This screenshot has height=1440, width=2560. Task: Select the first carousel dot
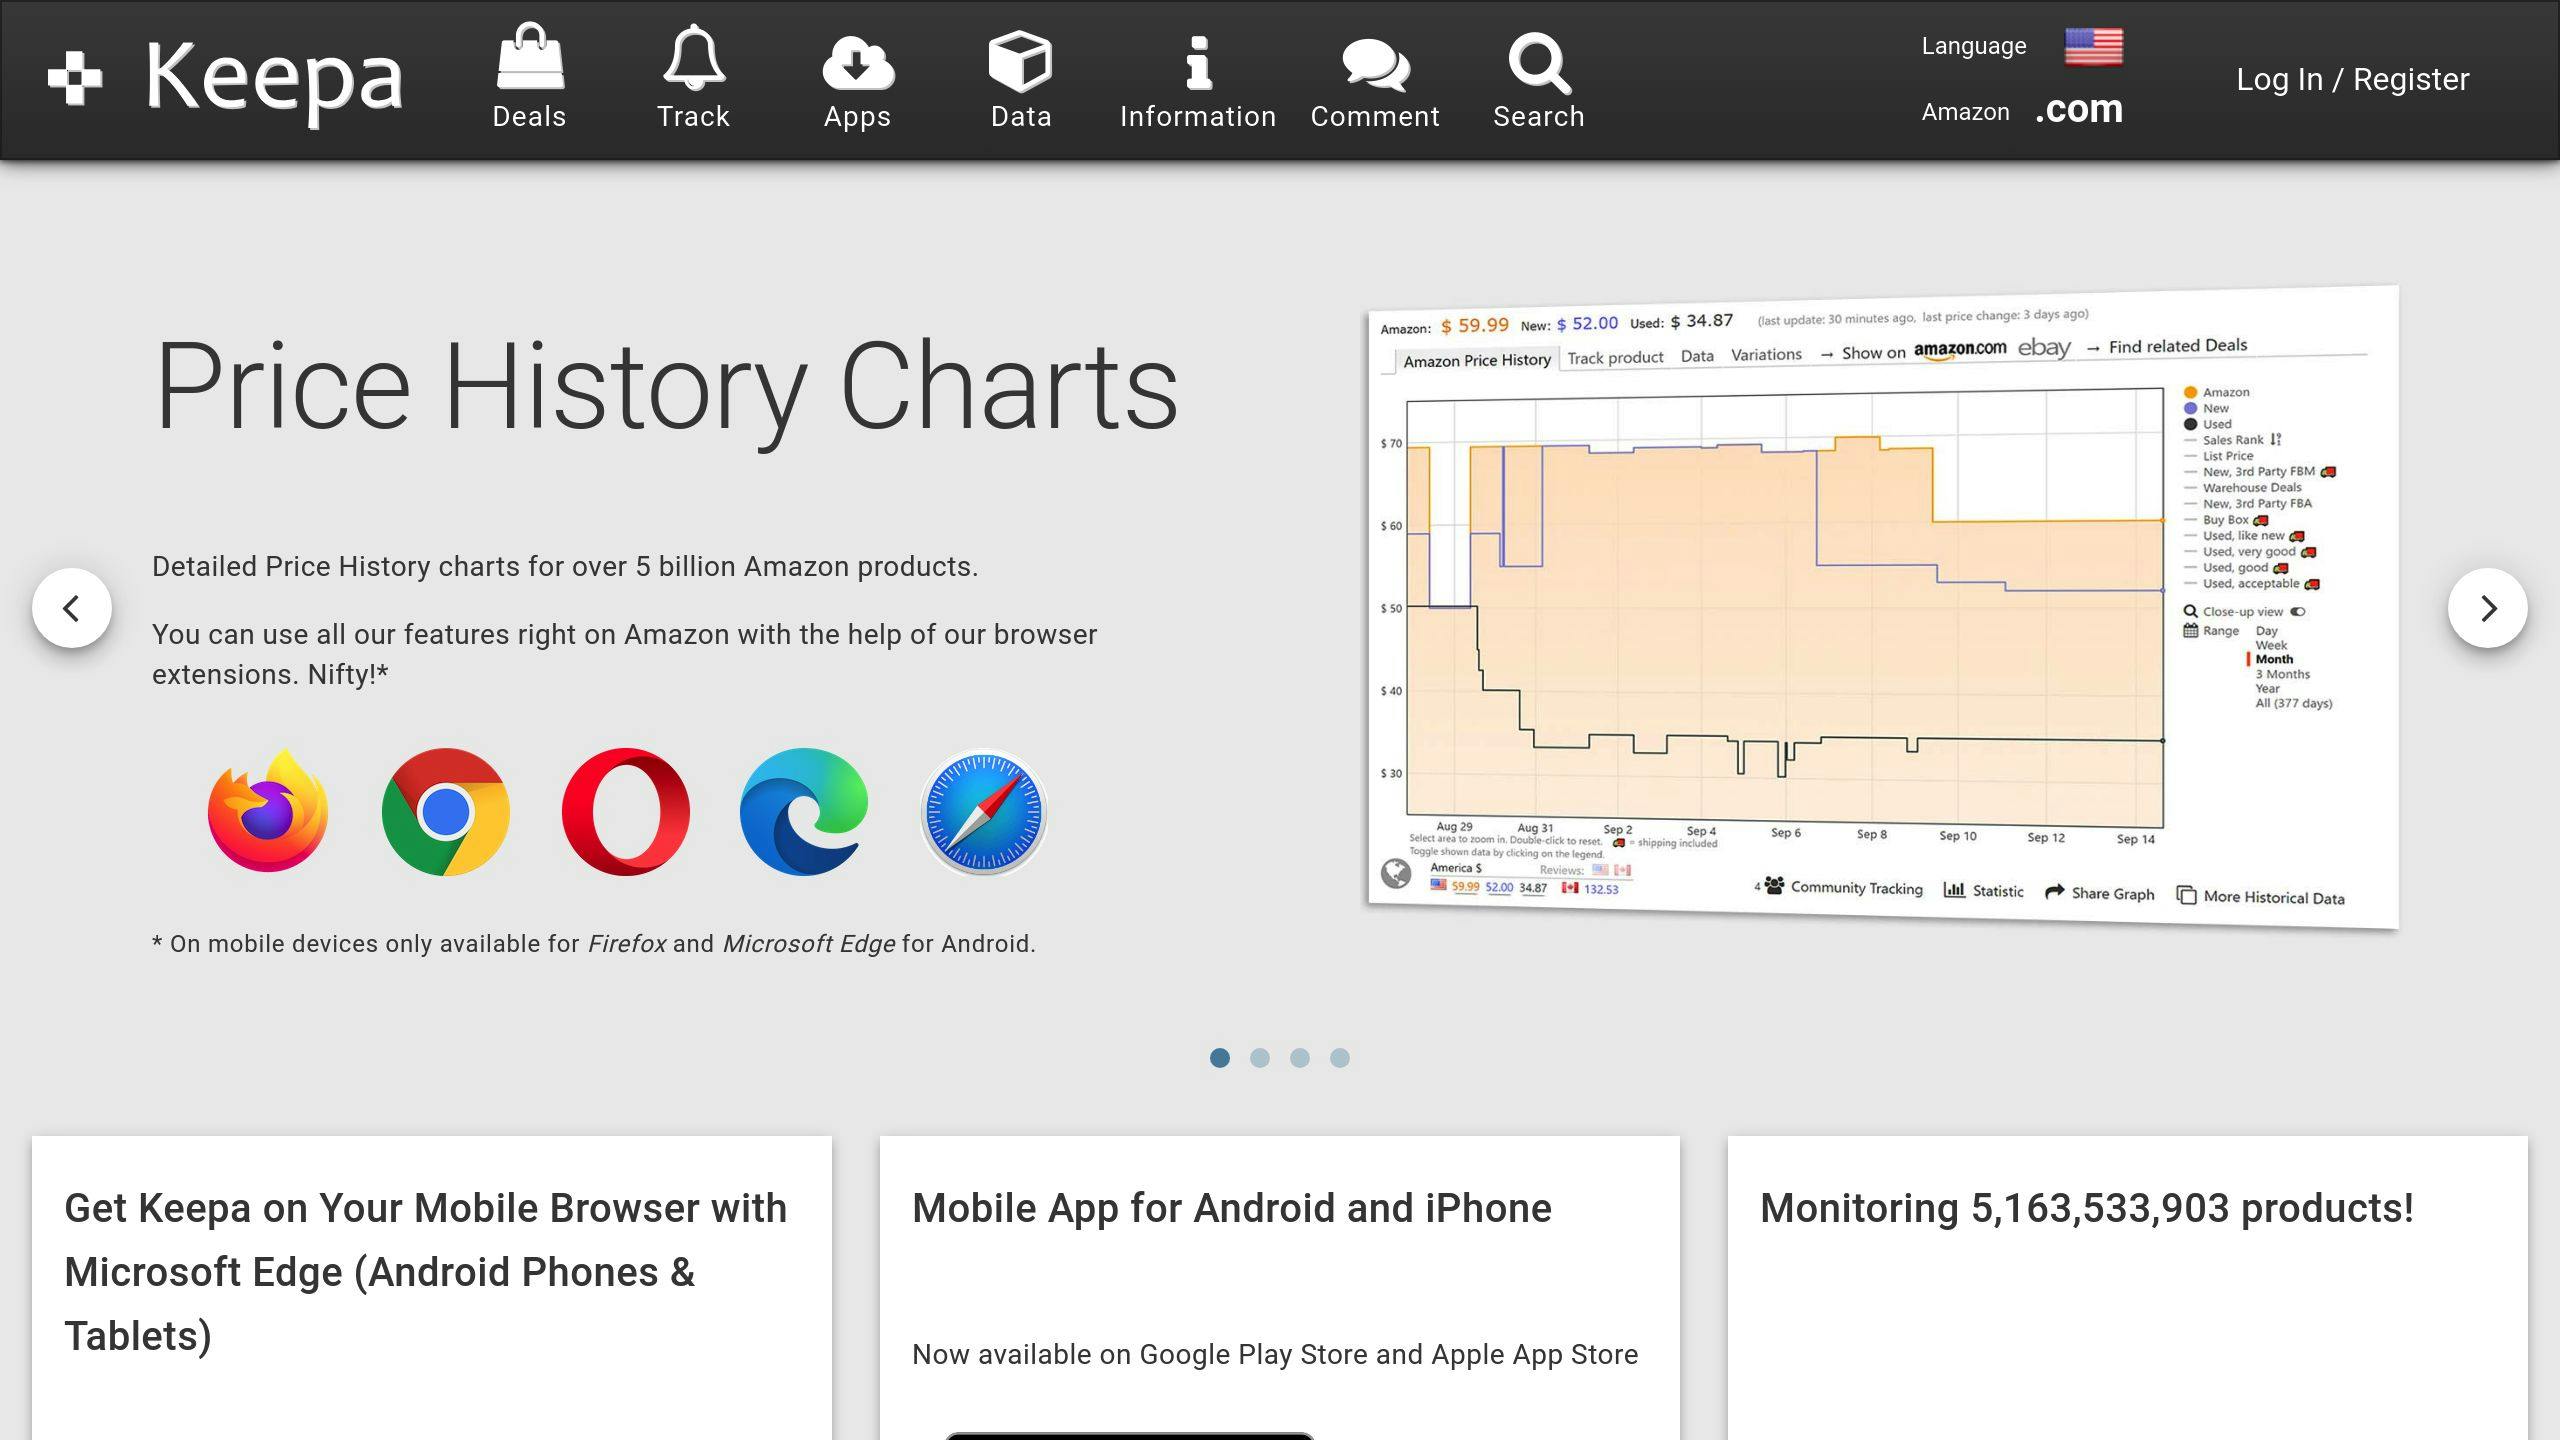(x=1220, y=1058)
